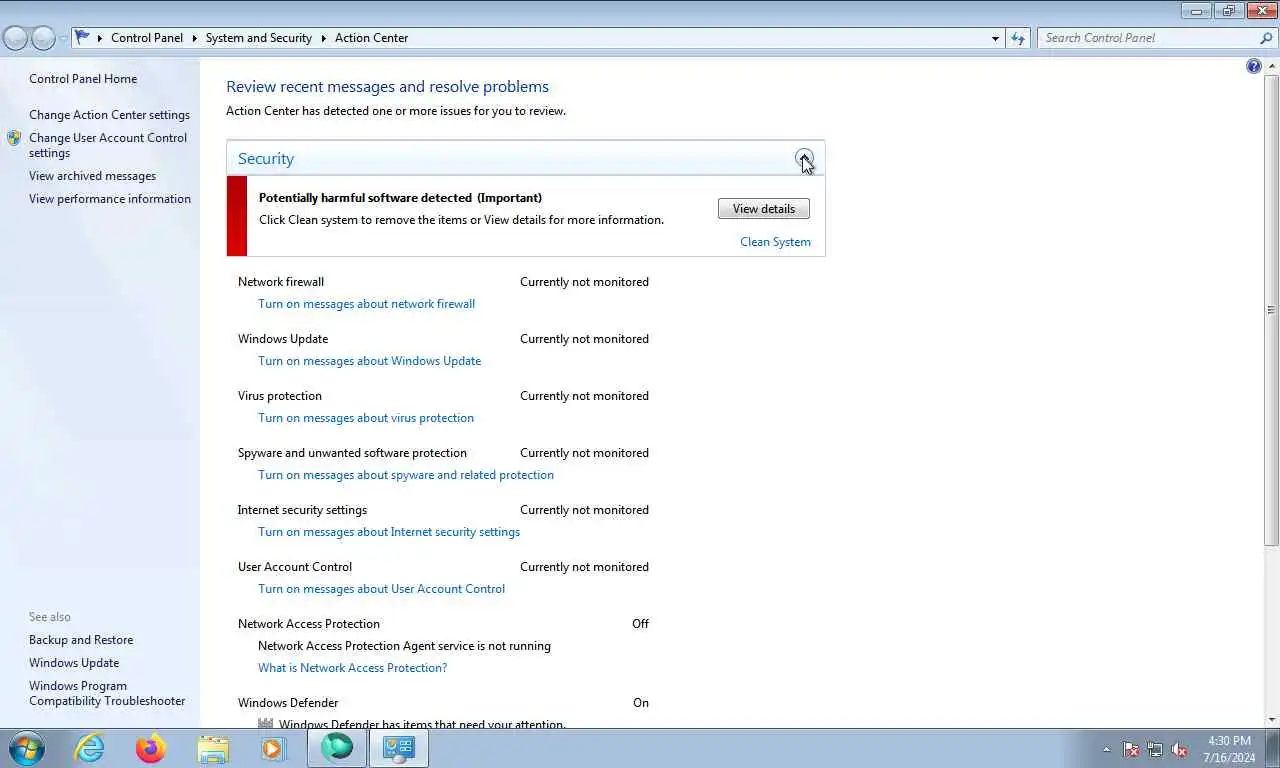
Task: Click the teal play-icon app on taskbar
Action: click(337, 748)
